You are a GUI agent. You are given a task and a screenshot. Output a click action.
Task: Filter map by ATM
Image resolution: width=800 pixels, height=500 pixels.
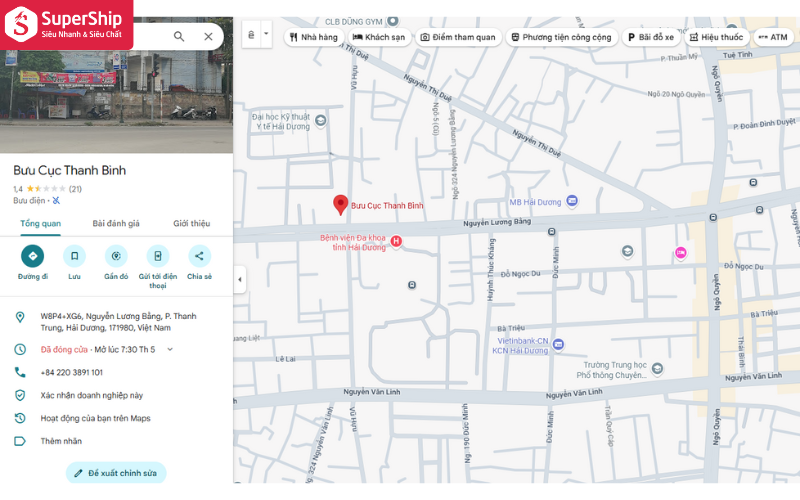(x=773, y=37)
